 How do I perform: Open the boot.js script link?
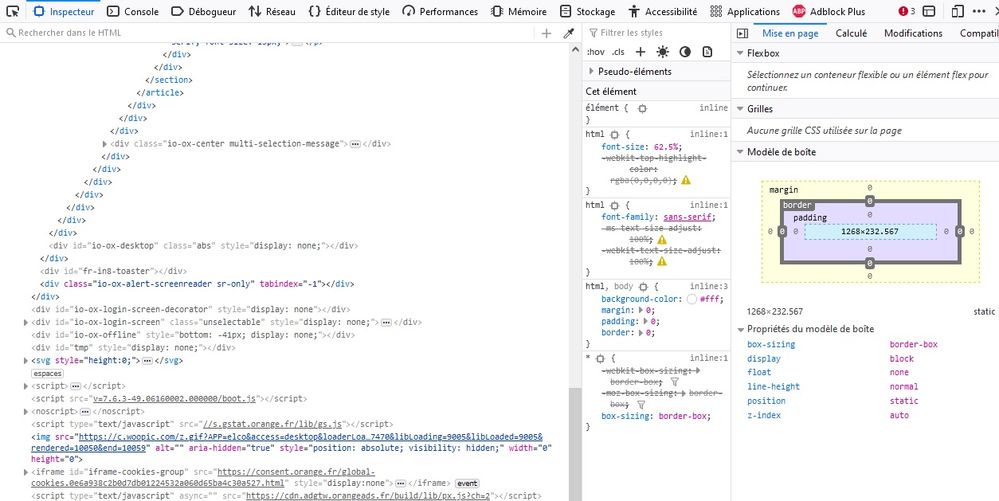tap(175, 399)
